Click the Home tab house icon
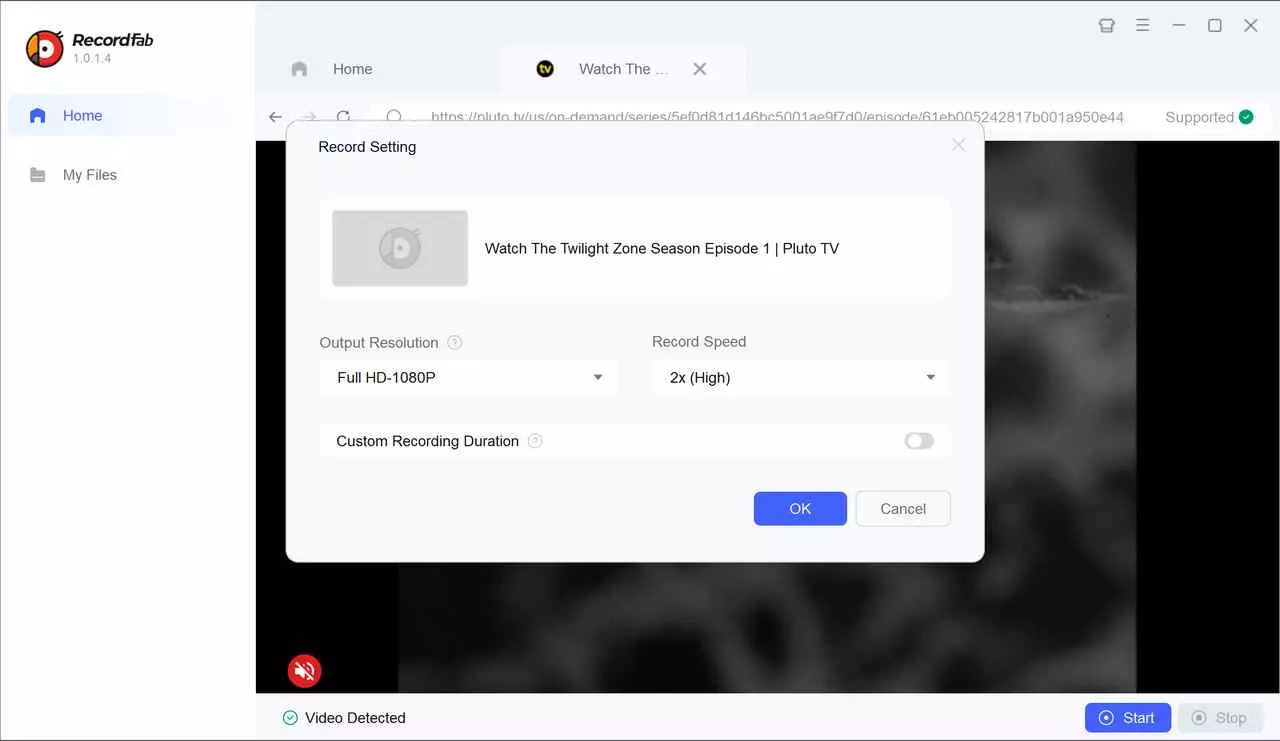The height and width of the screenshot is (741, 1280). click(299, 69)
